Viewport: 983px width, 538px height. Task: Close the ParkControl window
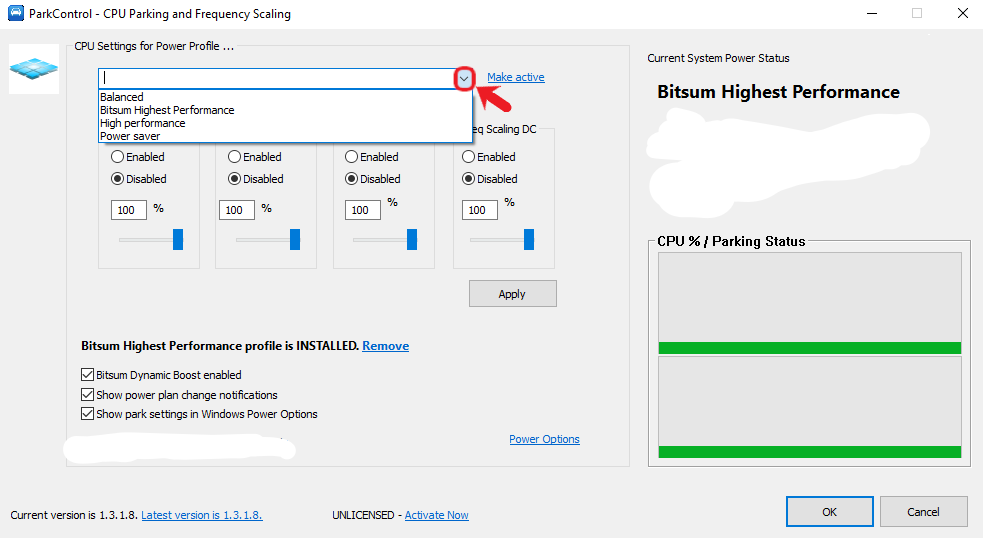click(963, 13)
